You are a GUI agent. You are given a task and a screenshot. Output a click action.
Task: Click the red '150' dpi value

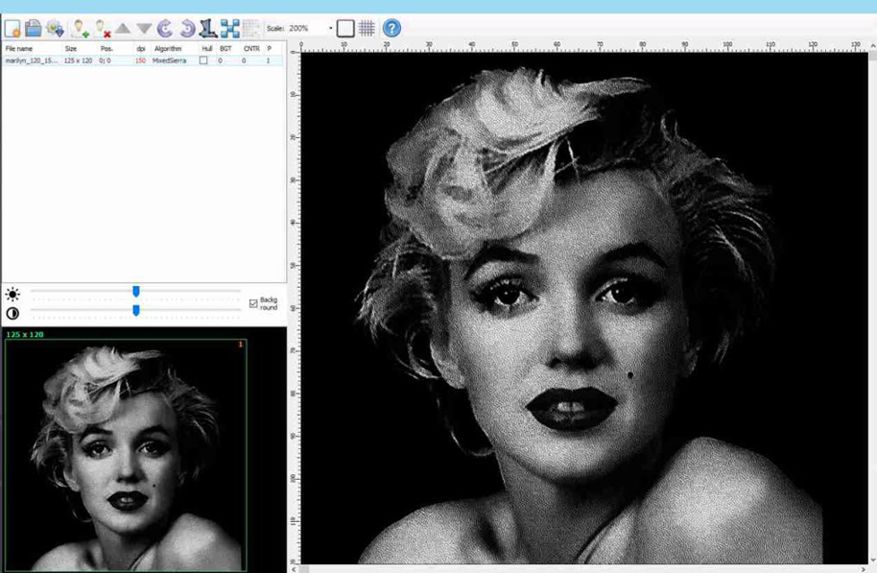140,60
